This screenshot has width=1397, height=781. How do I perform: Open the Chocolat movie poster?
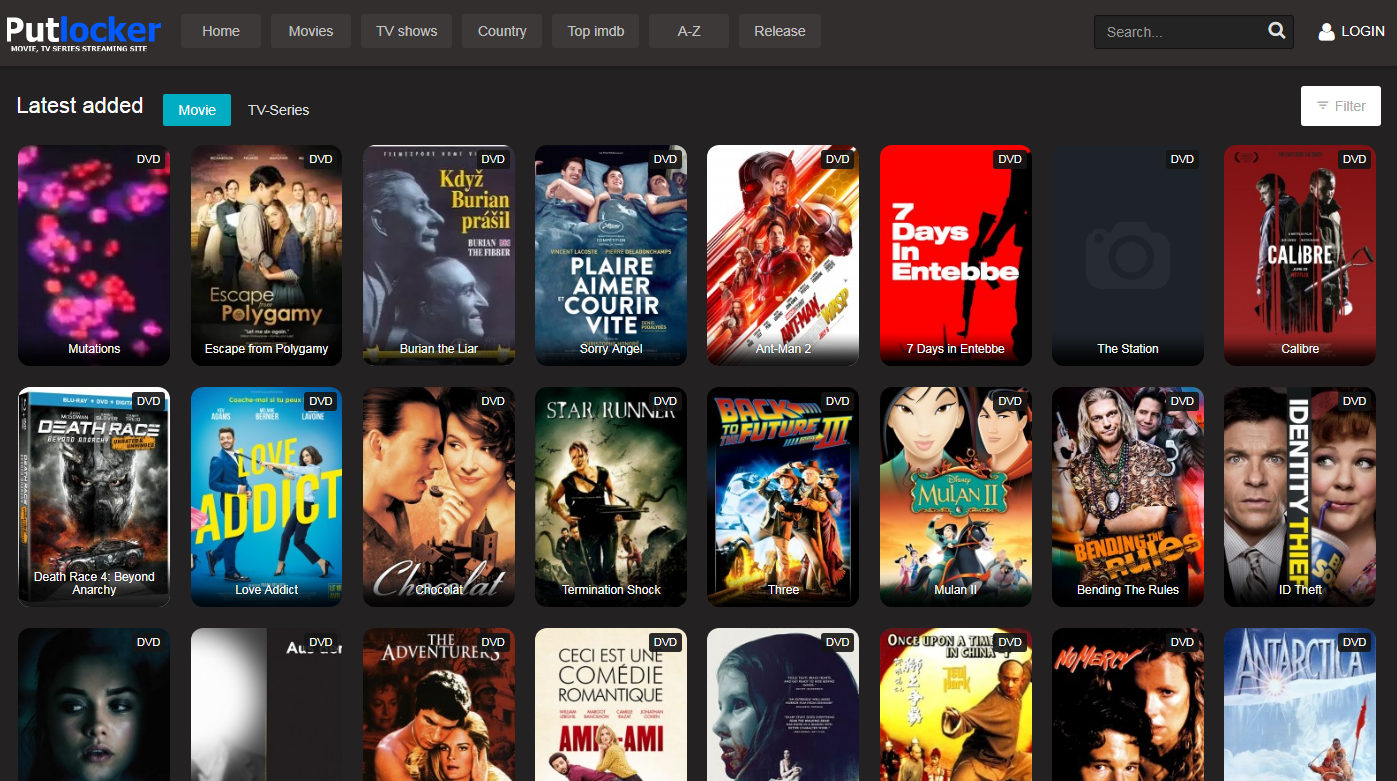[439, 497]
